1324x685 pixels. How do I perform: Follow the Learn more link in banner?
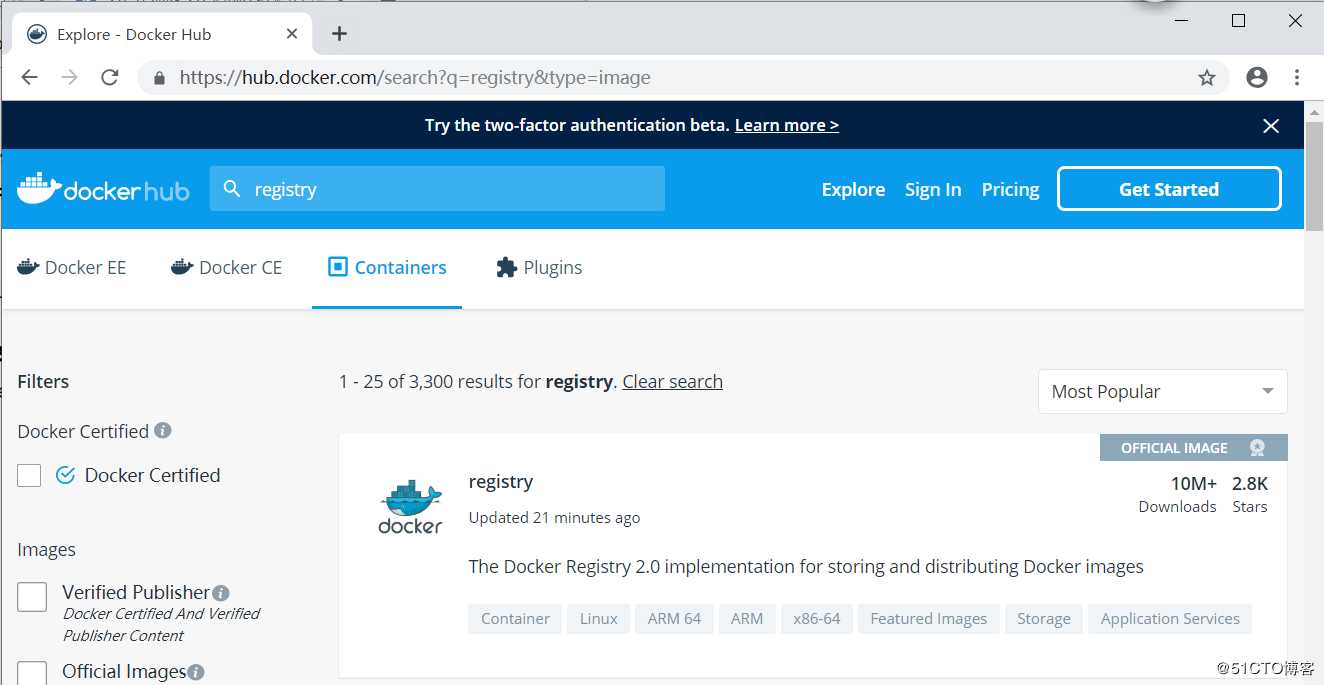tap(787, 125)
